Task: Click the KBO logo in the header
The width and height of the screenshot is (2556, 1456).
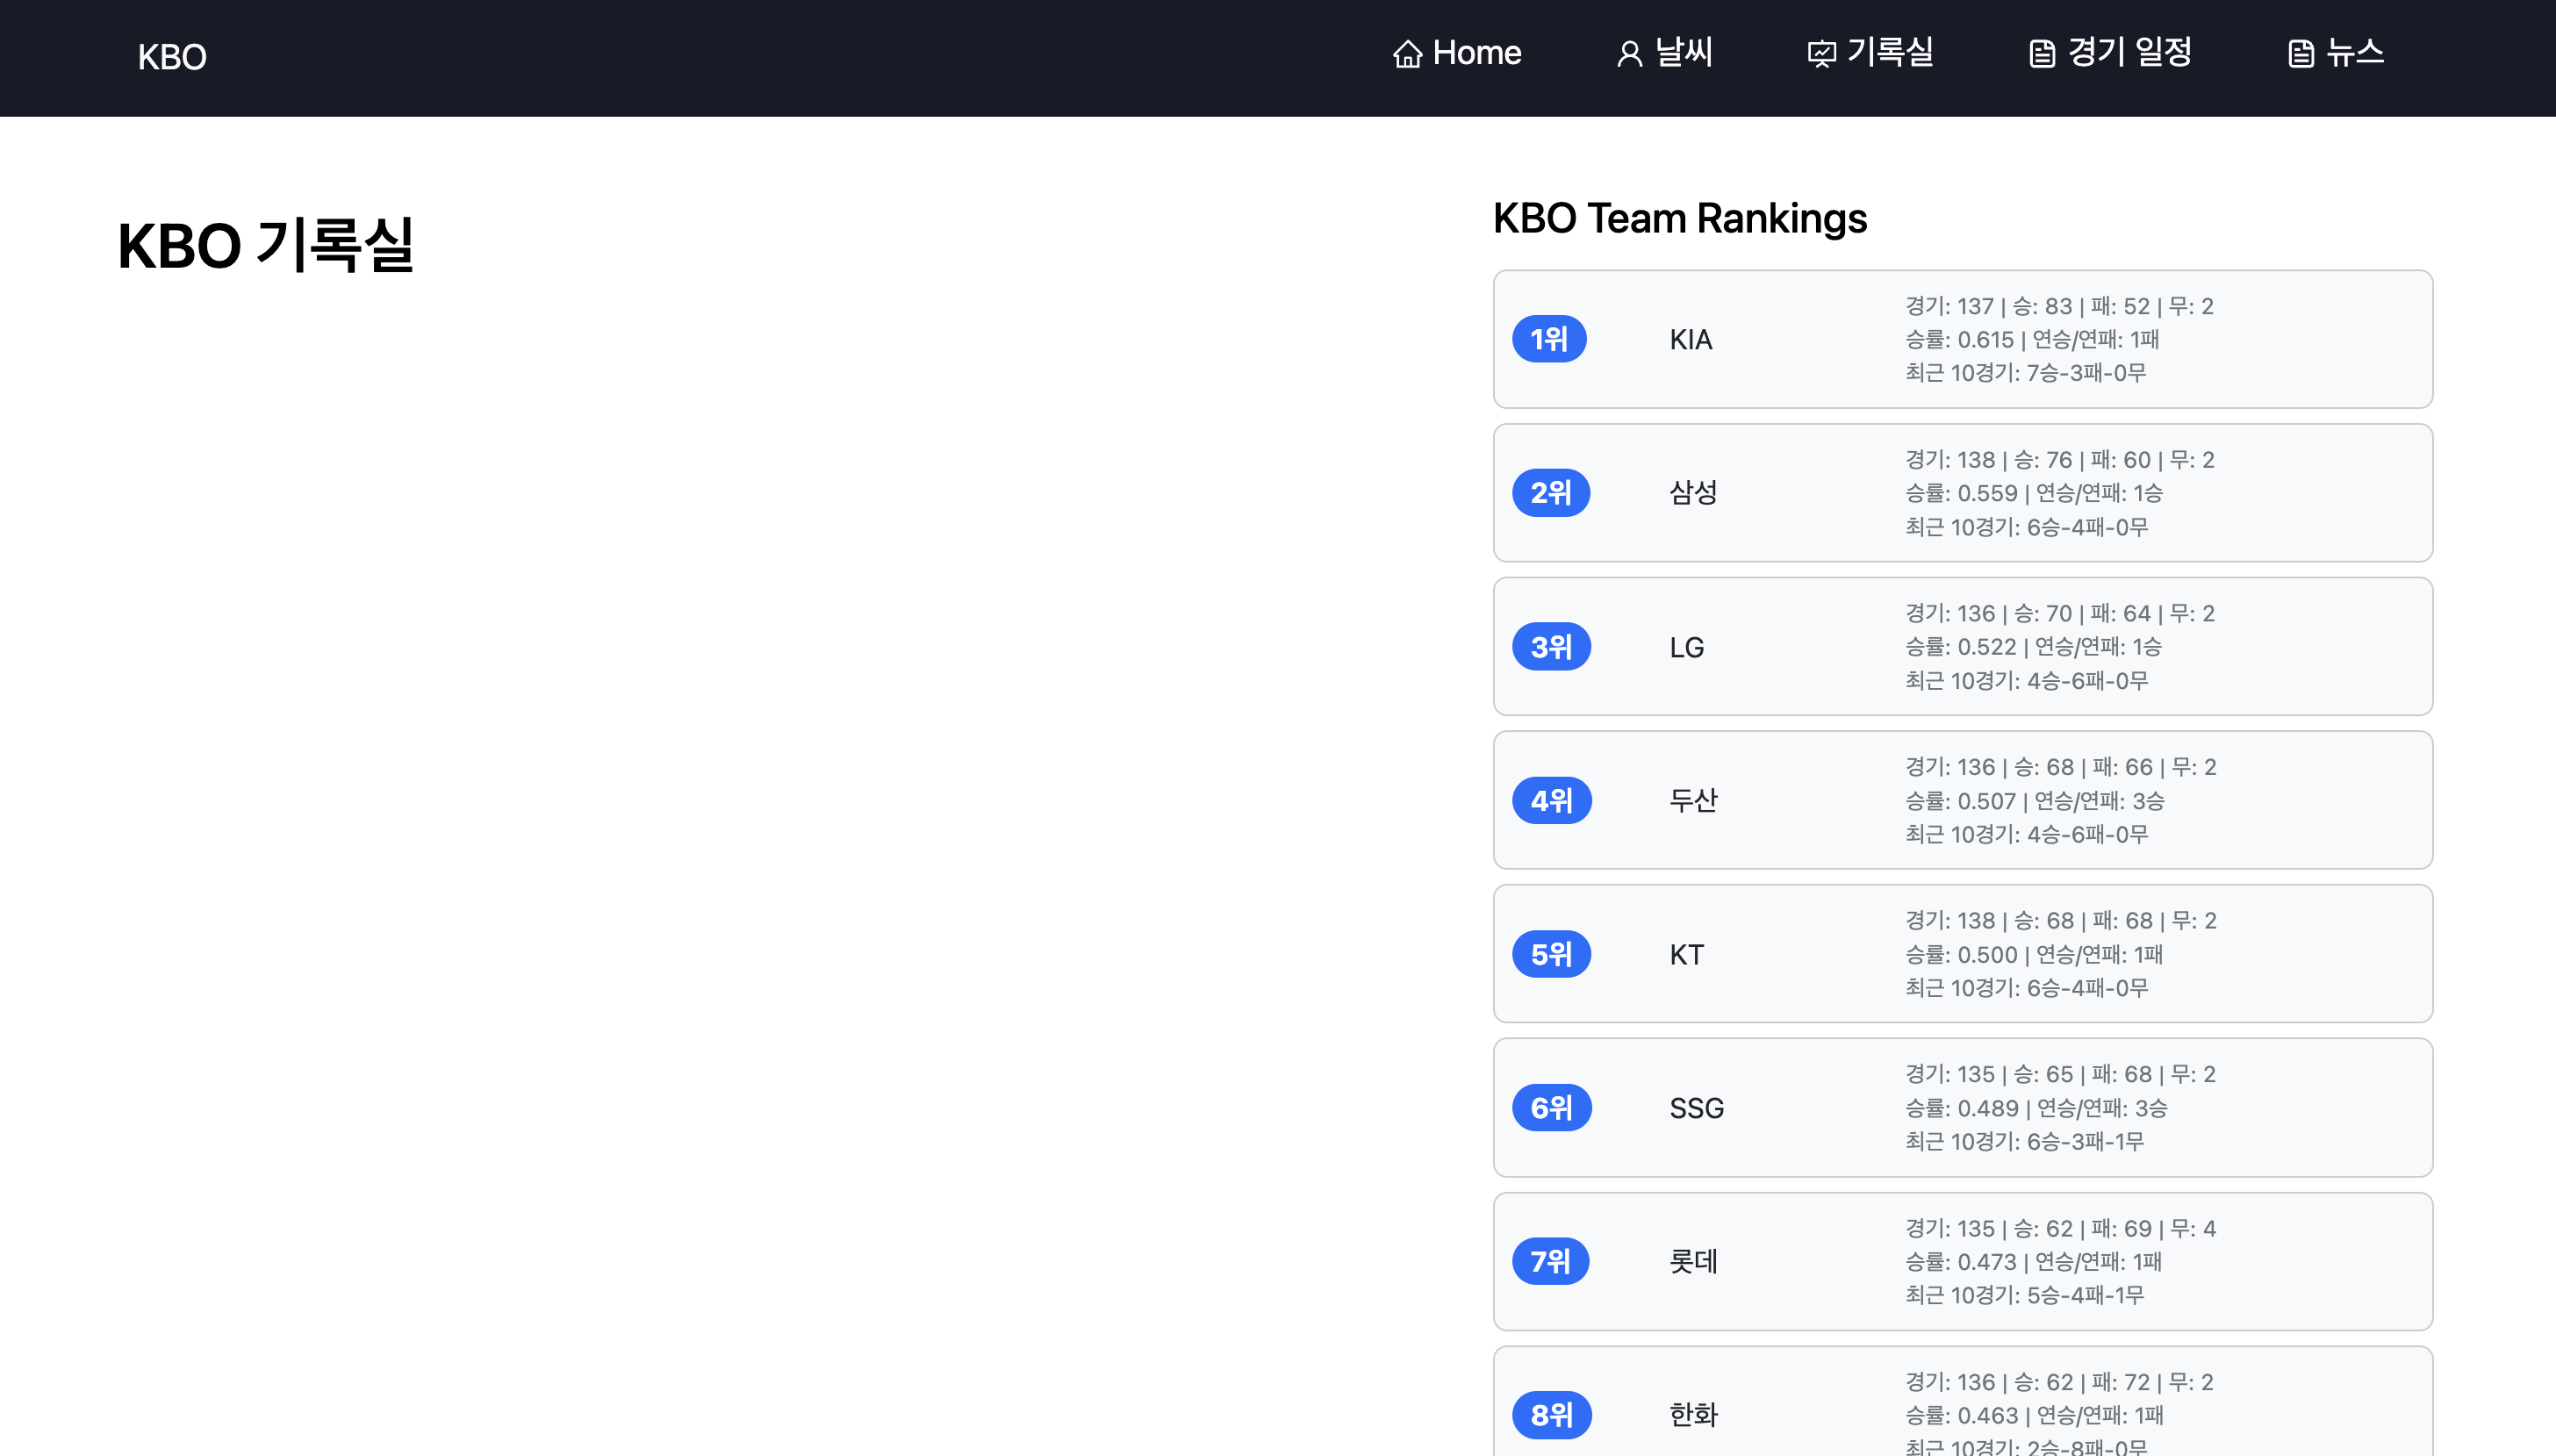Action: tap(172, 57)
